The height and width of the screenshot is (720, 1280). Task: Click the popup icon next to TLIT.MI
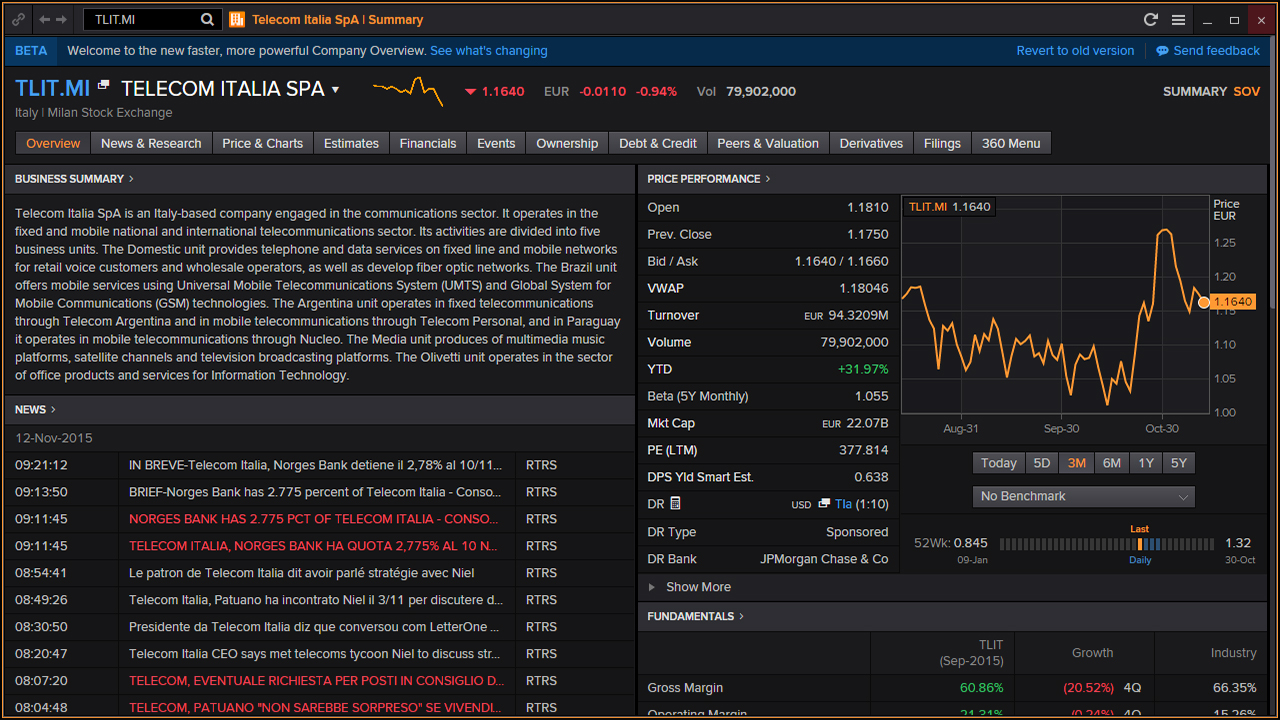click(x=103, y=87)
